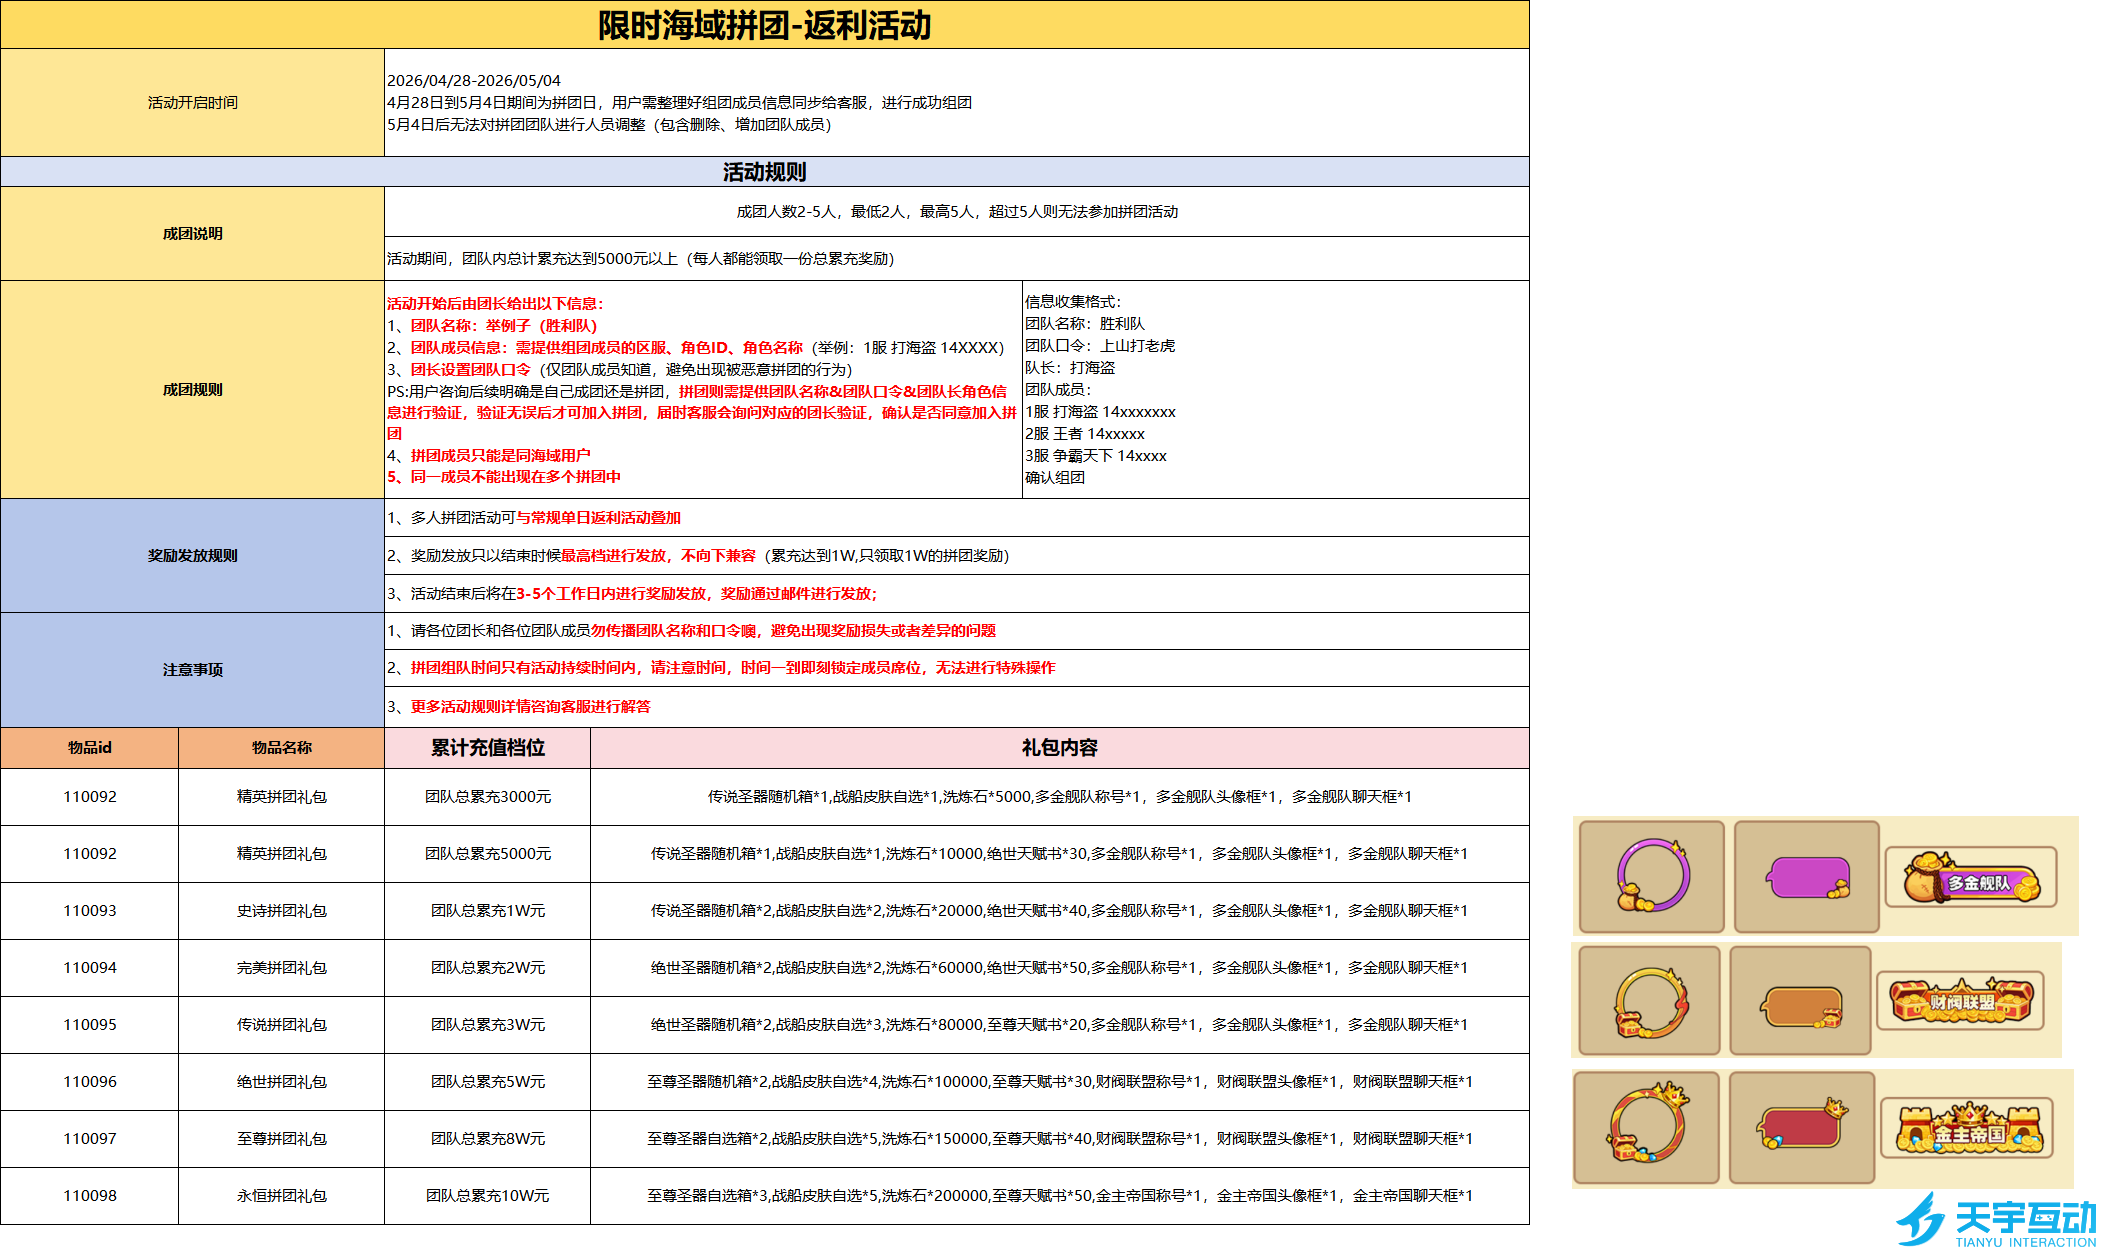Screen dimensions: 2106x1247
Task: Click item id 110092 in the 5000元 row
Action: 90,854
